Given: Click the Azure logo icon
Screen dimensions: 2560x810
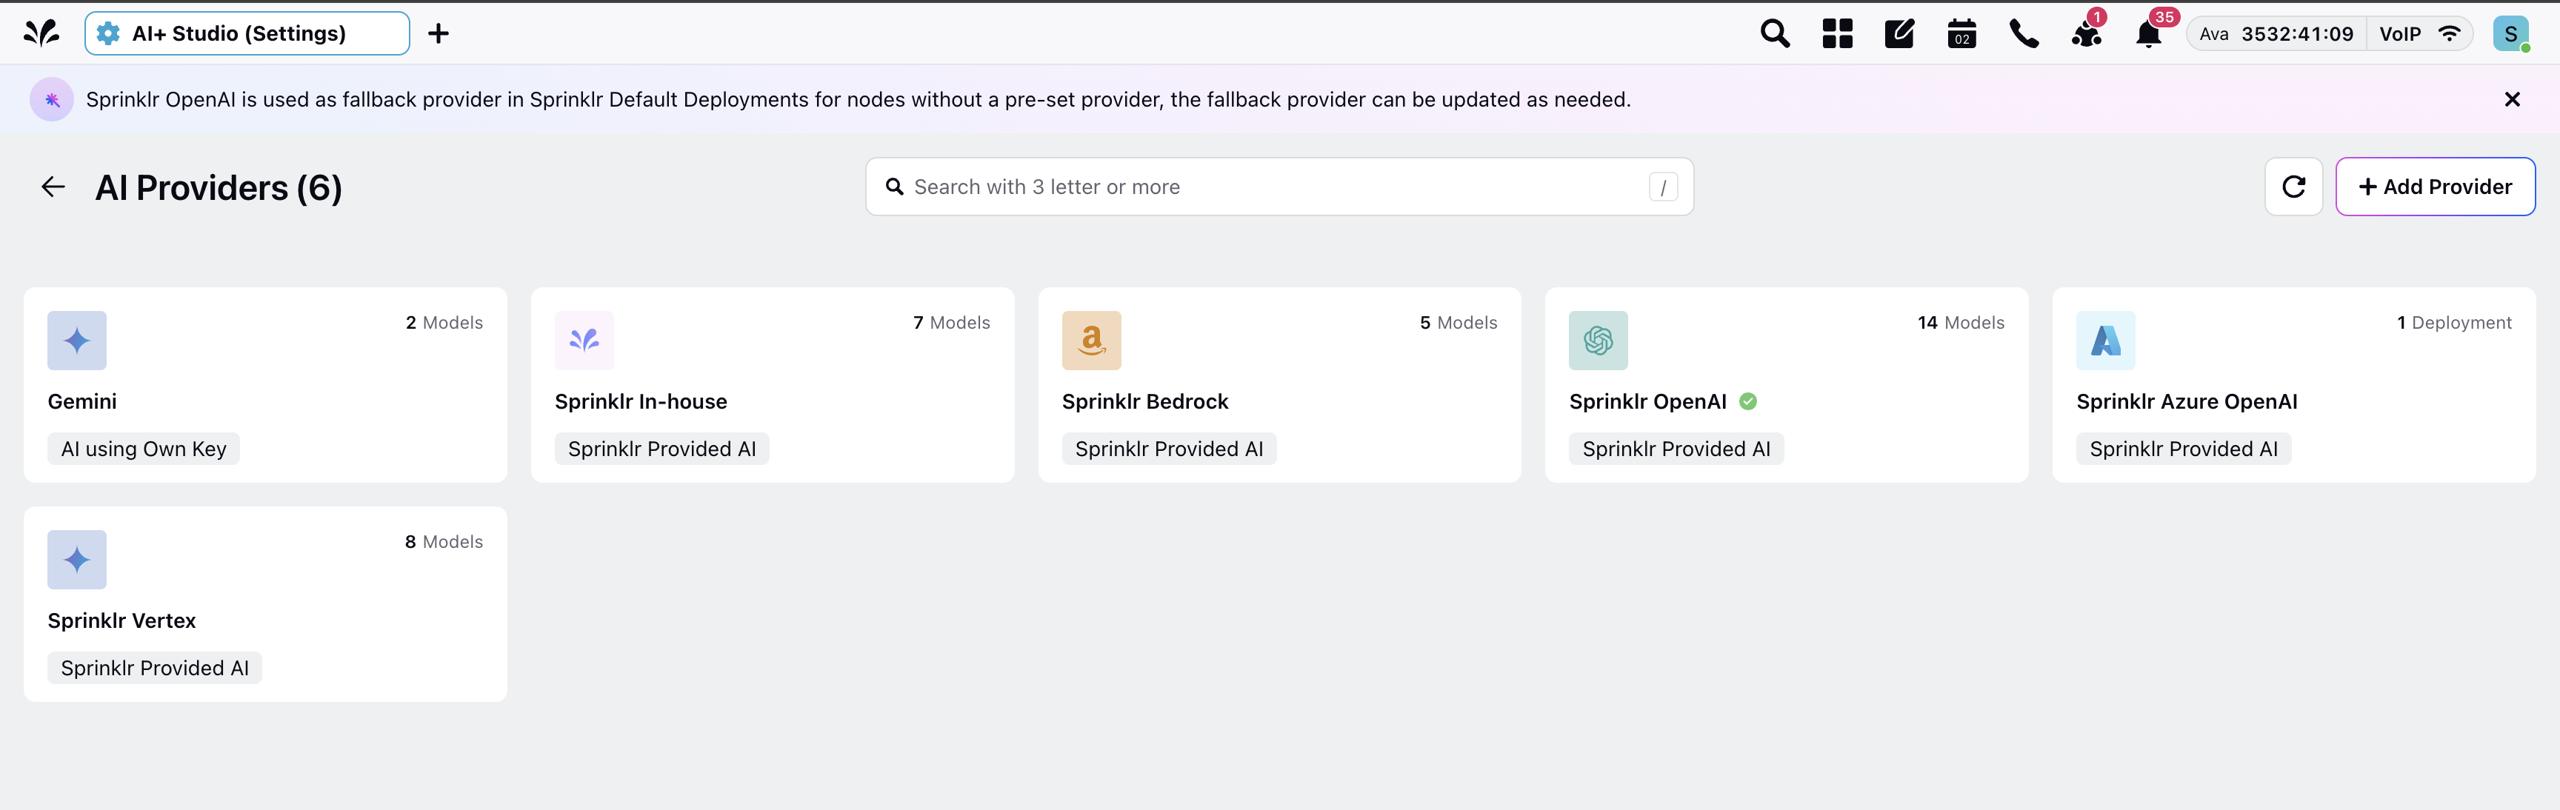Looking at the screenshot, I should click(2105, 340).
